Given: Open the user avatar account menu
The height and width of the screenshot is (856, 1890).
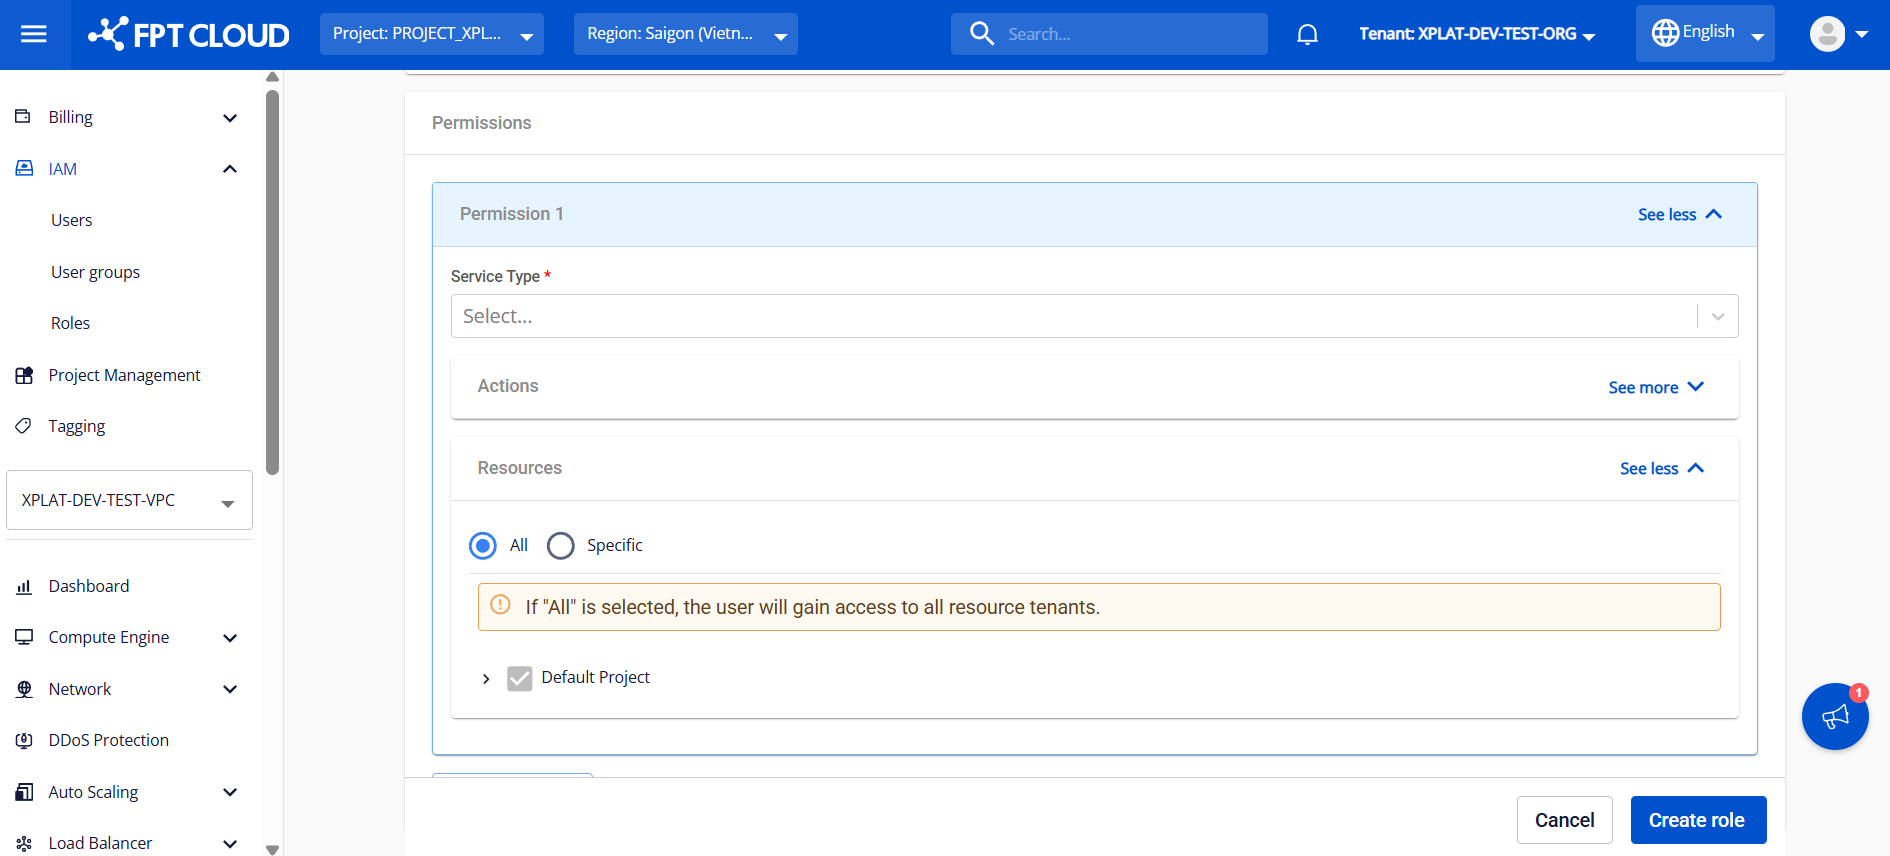Looking at the screenshot, I should [1837, 34].
